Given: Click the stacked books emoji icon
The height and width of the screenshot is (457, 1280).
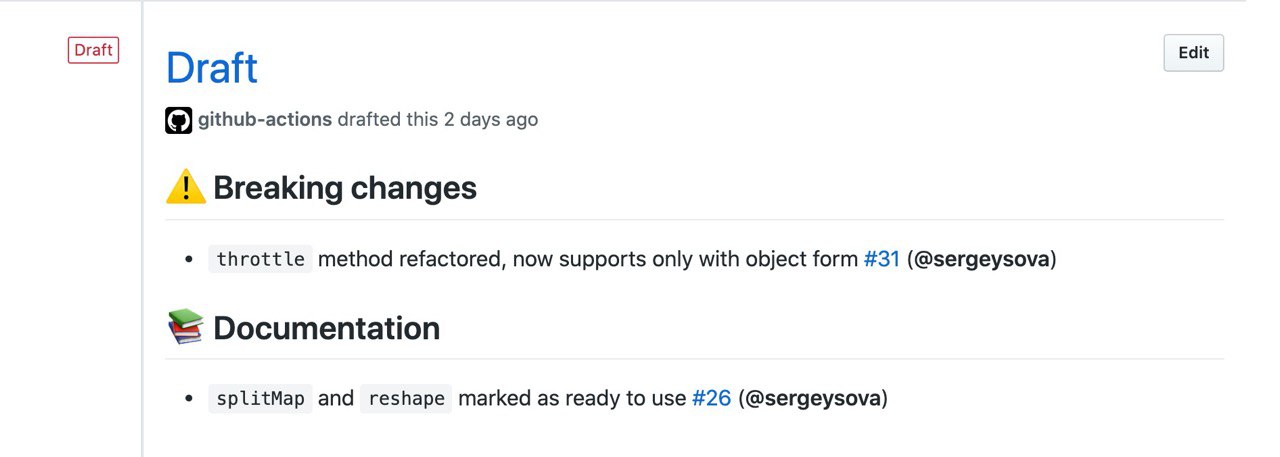Looking at the screenshot, I should (186, 327).
